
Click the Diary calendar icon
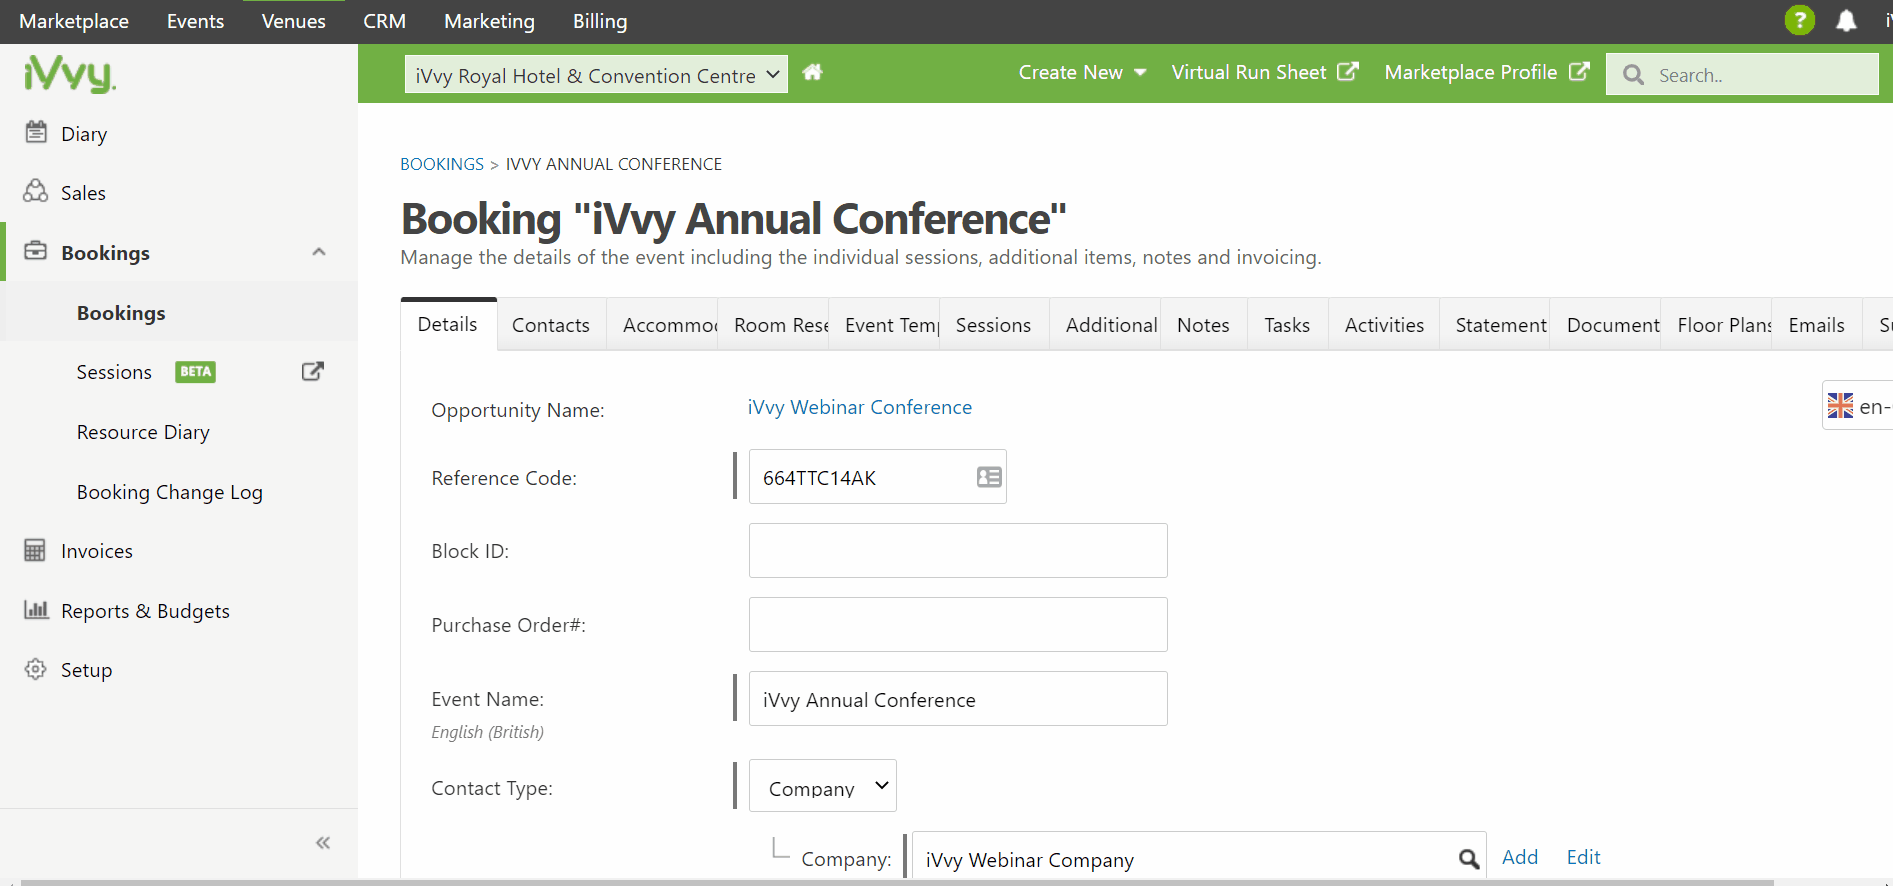pos(36,132)
